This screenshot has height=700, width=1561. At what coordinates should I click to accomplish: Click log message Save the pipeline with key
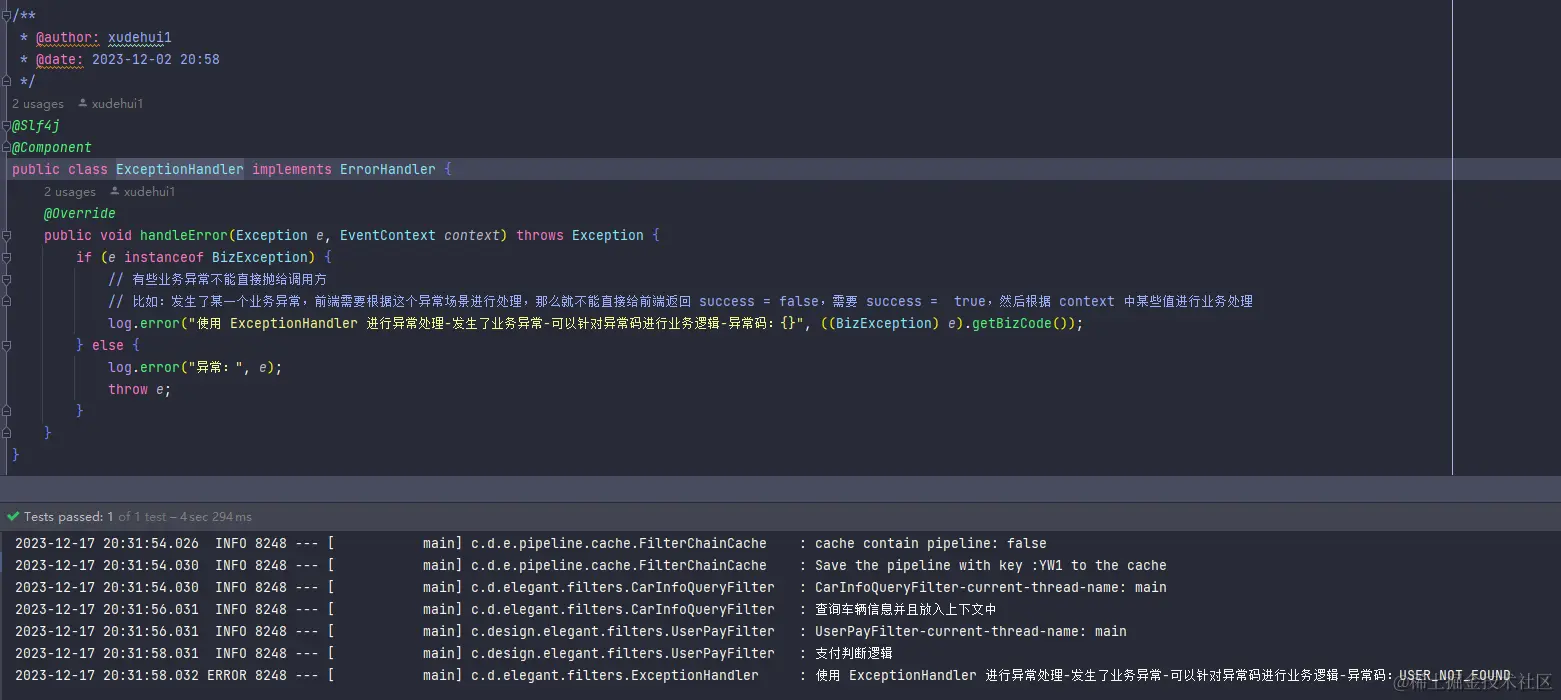pos(991,566)
